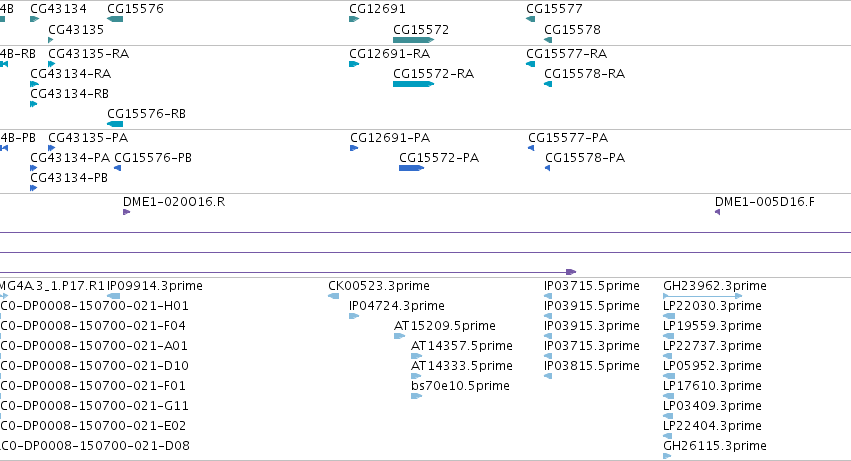The width and height of the screenshot is (851, 461).
Task: Open the CG12691 gene label
Action: coord(377,9)
